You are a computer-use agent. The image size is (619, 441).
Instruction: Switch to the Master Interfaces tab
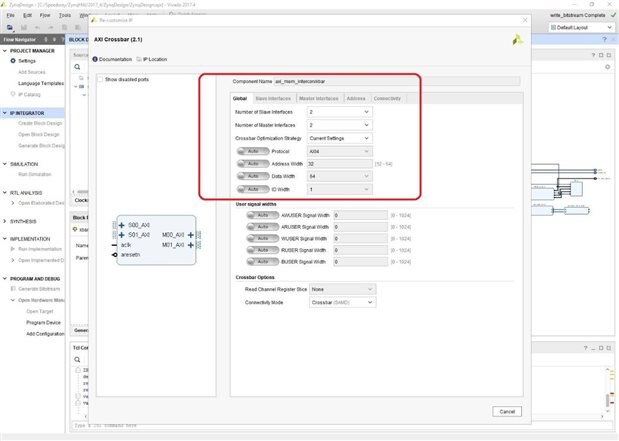(319, 98)
